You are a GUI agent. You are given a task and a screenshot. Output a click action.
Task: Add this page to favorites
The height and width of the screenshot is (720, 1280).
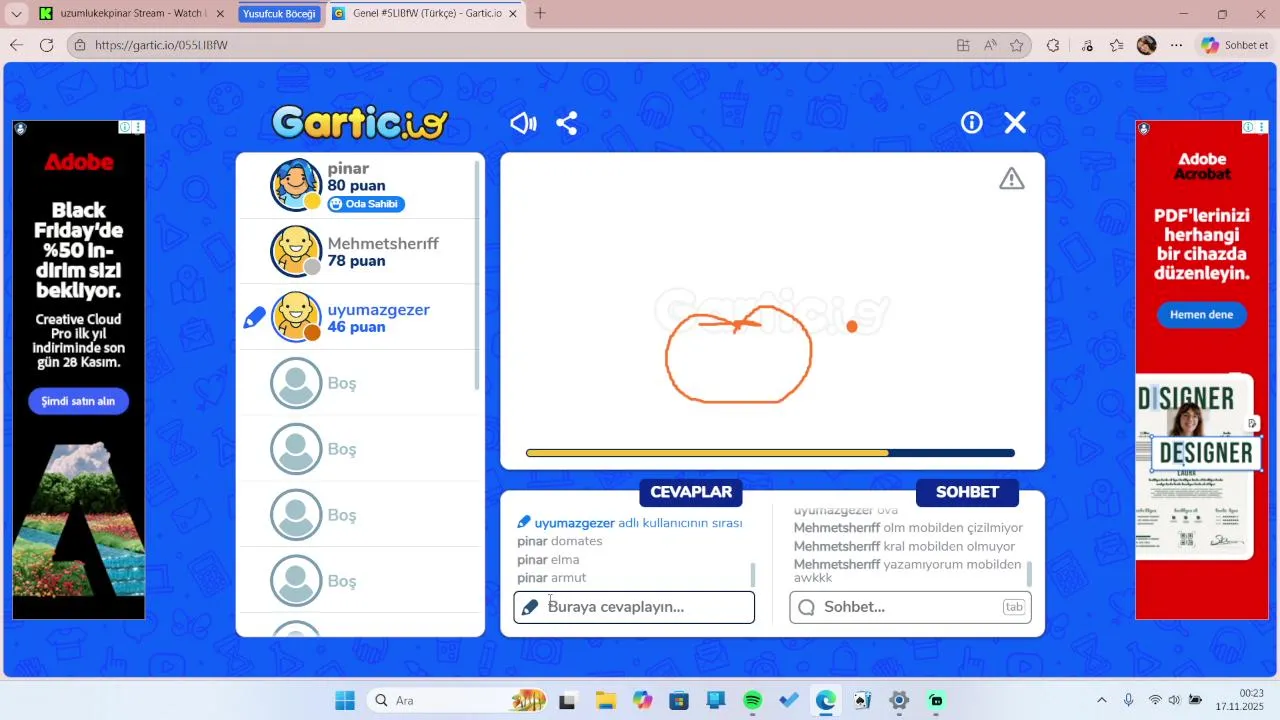(1017, 45)
